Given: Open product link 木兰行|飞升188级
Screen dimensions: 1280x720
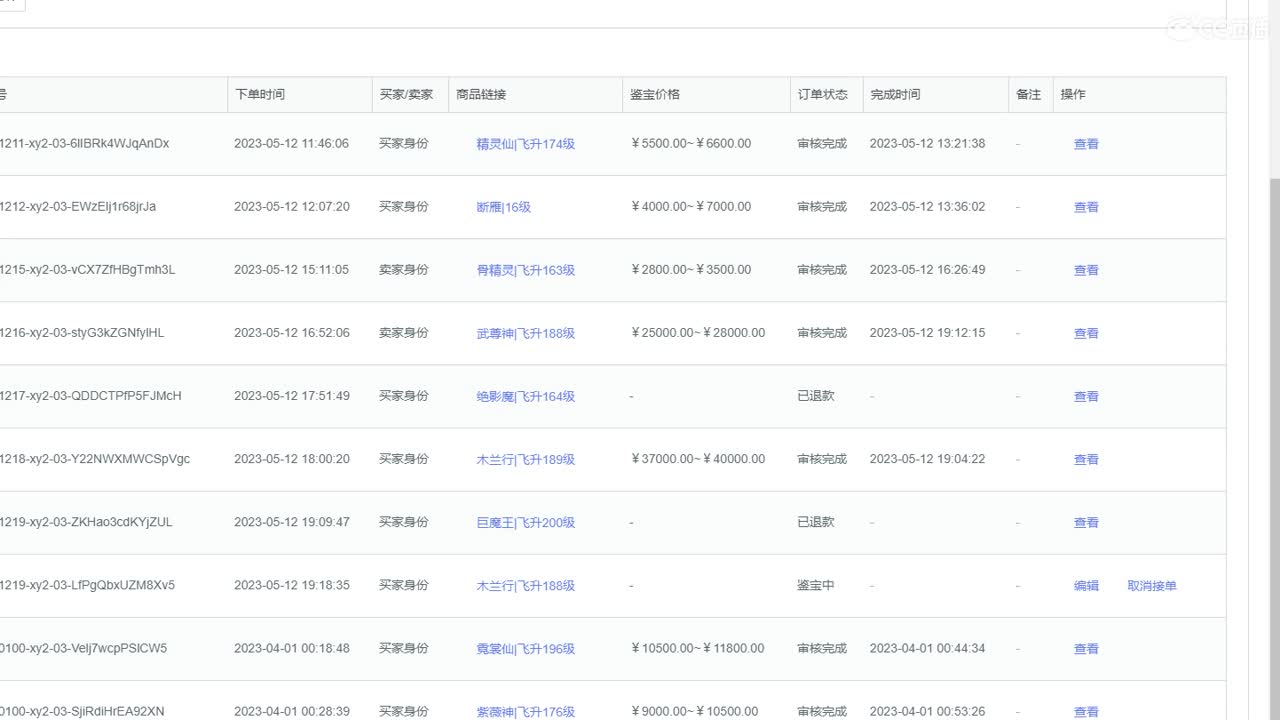Looking at the screenshot, I should coord(525,585).
